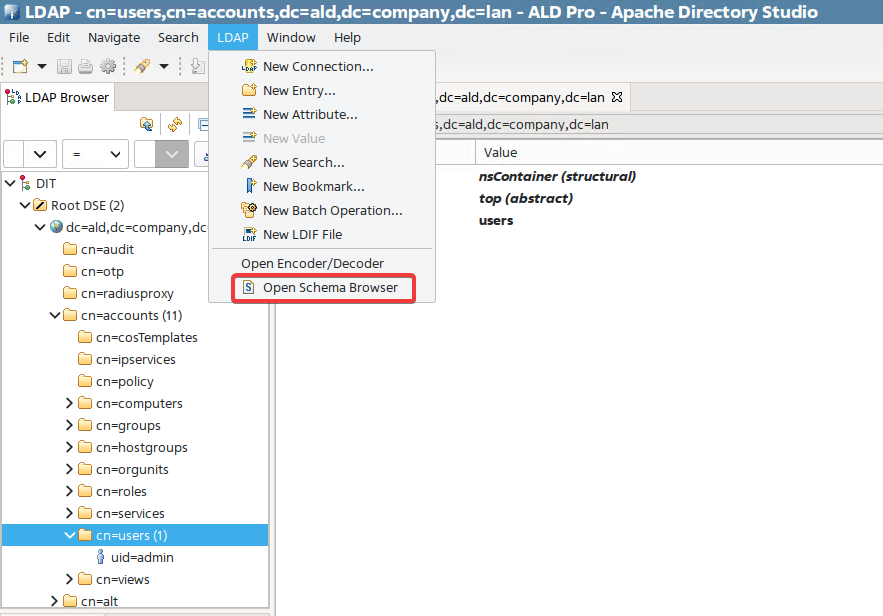Viewport: 883px width, 616px height.
Task: Click the Print toolbar icon
Action: click(86, 66)
